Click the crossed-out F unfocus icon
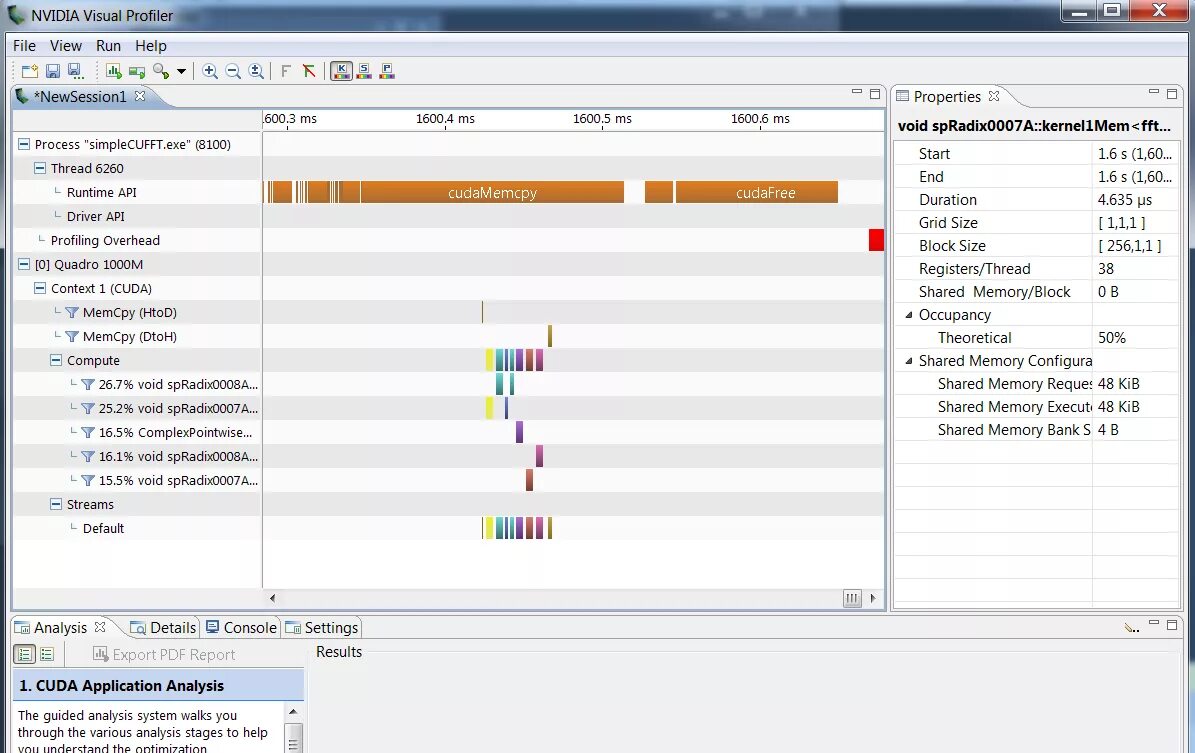Image resolution: width=1195 pixels, height=753 pixels. tap(309, 71)
